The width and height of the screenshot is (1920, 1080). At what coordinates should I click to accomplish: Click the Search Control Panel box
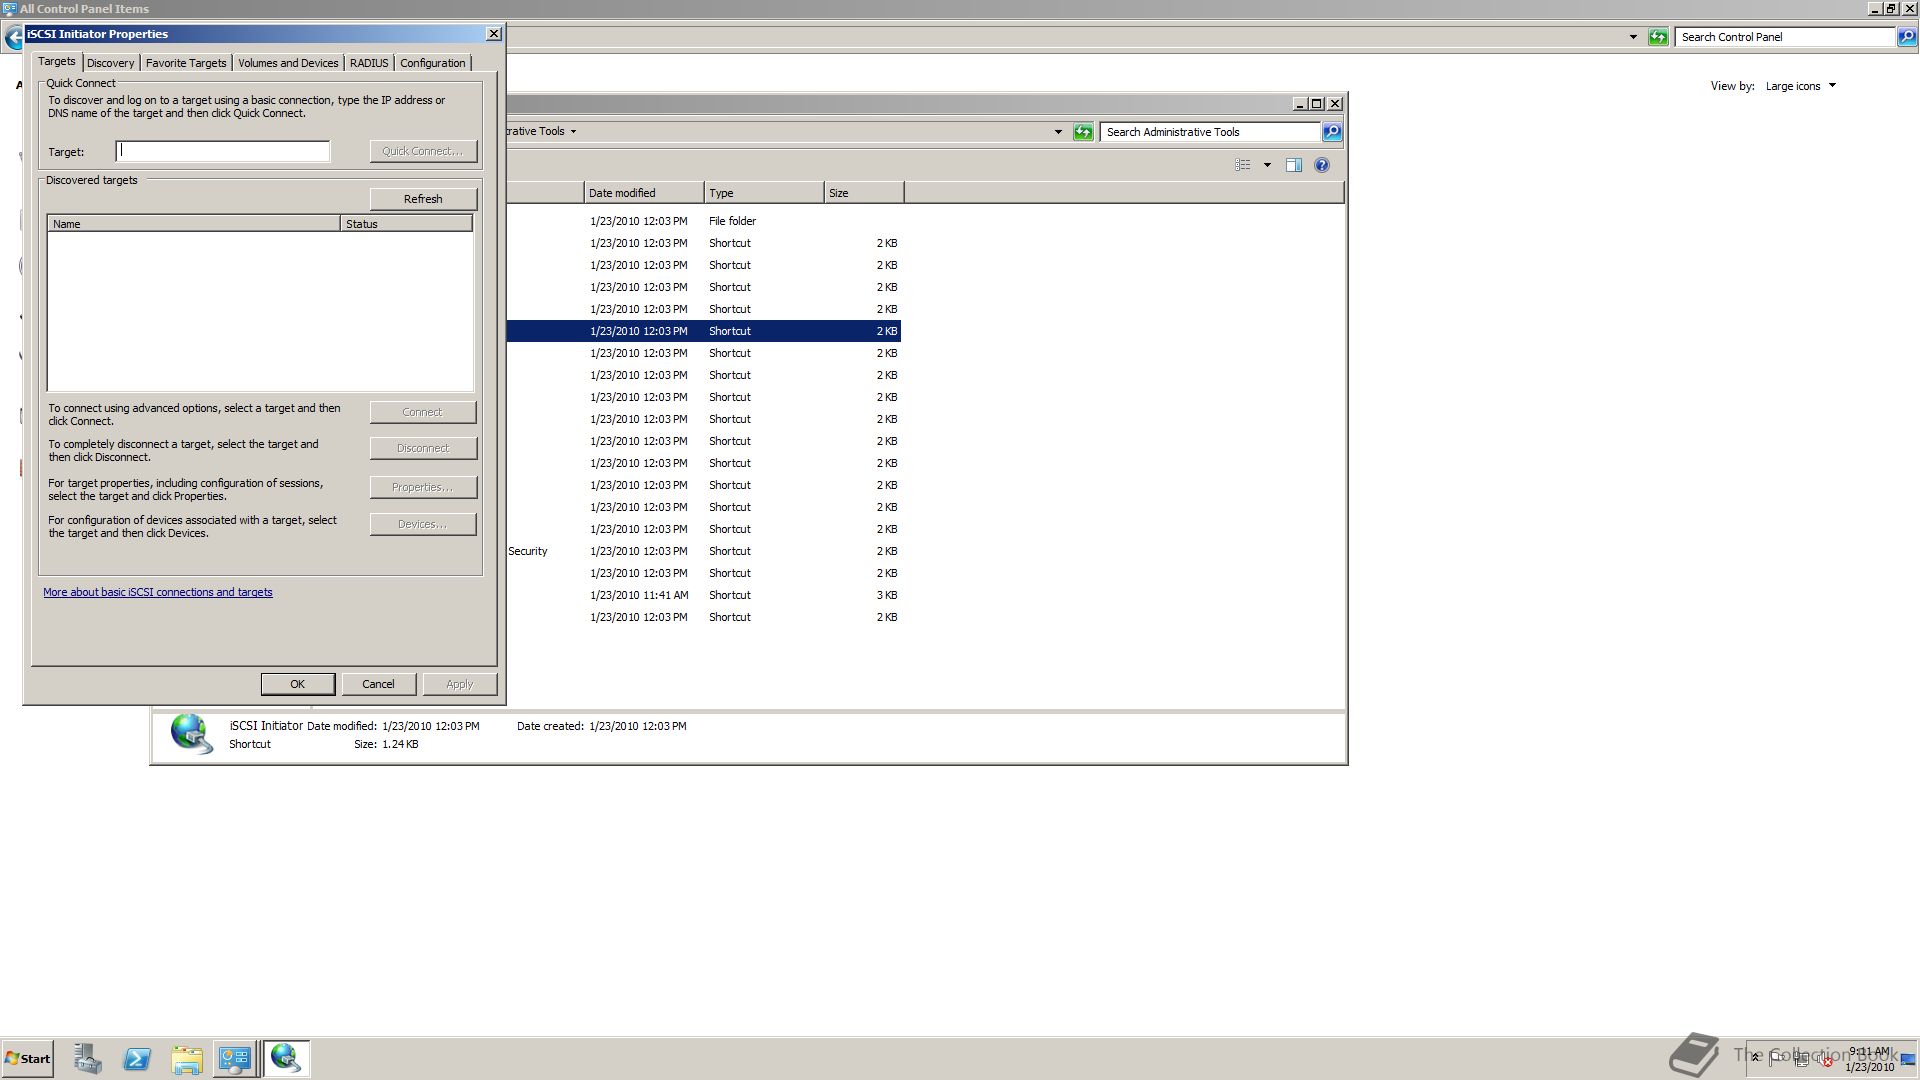(x=1785, y=37)
